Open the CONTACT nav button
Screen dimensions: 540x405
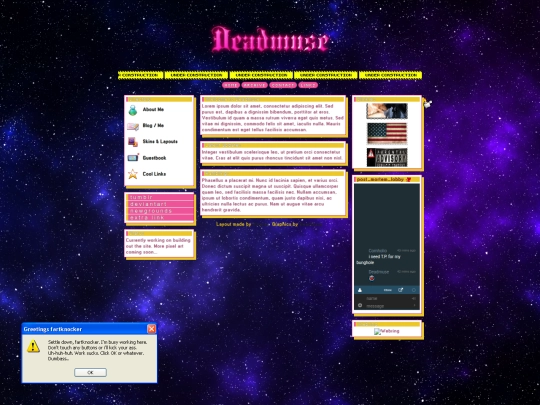(x=283, y=85)
